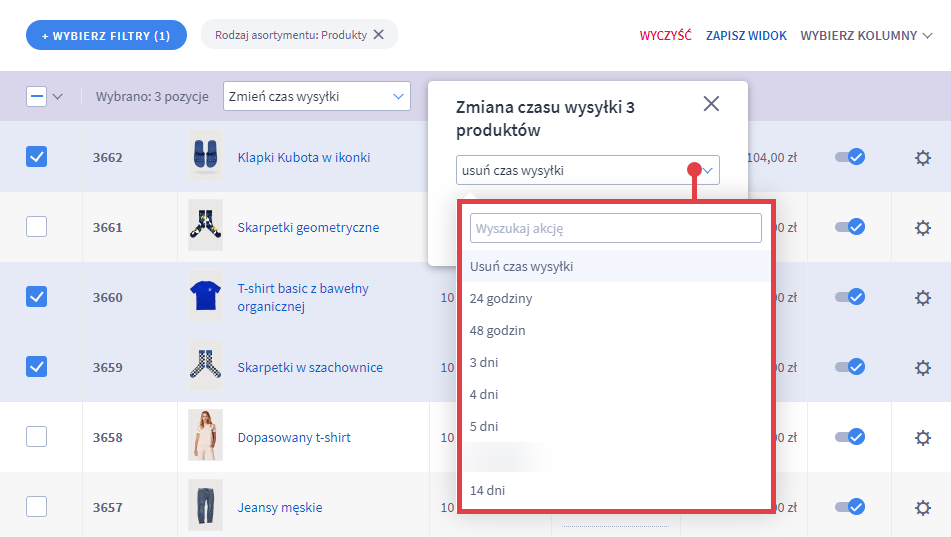951x537 pixels.
Task: Click gear icon for Jeansy męskie row
Action: pyautogui.click(x=923, y=507)
